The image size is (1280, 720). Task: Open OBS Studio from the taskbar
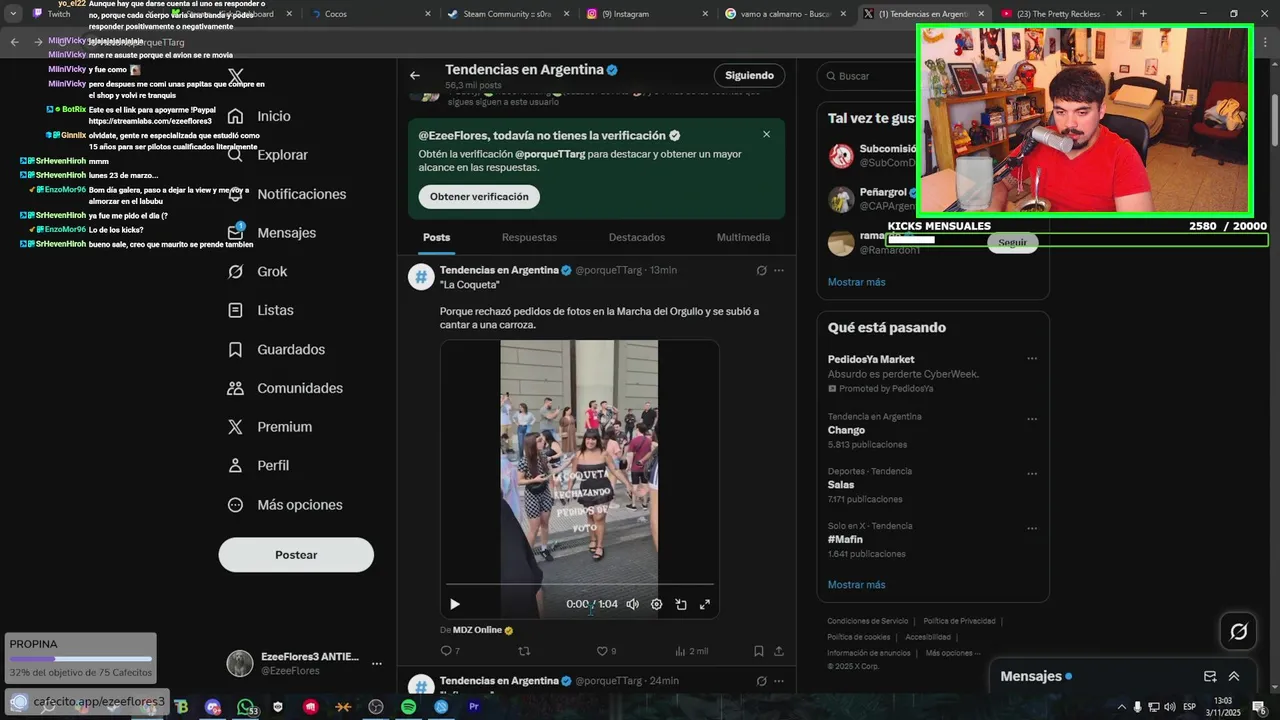375,707
